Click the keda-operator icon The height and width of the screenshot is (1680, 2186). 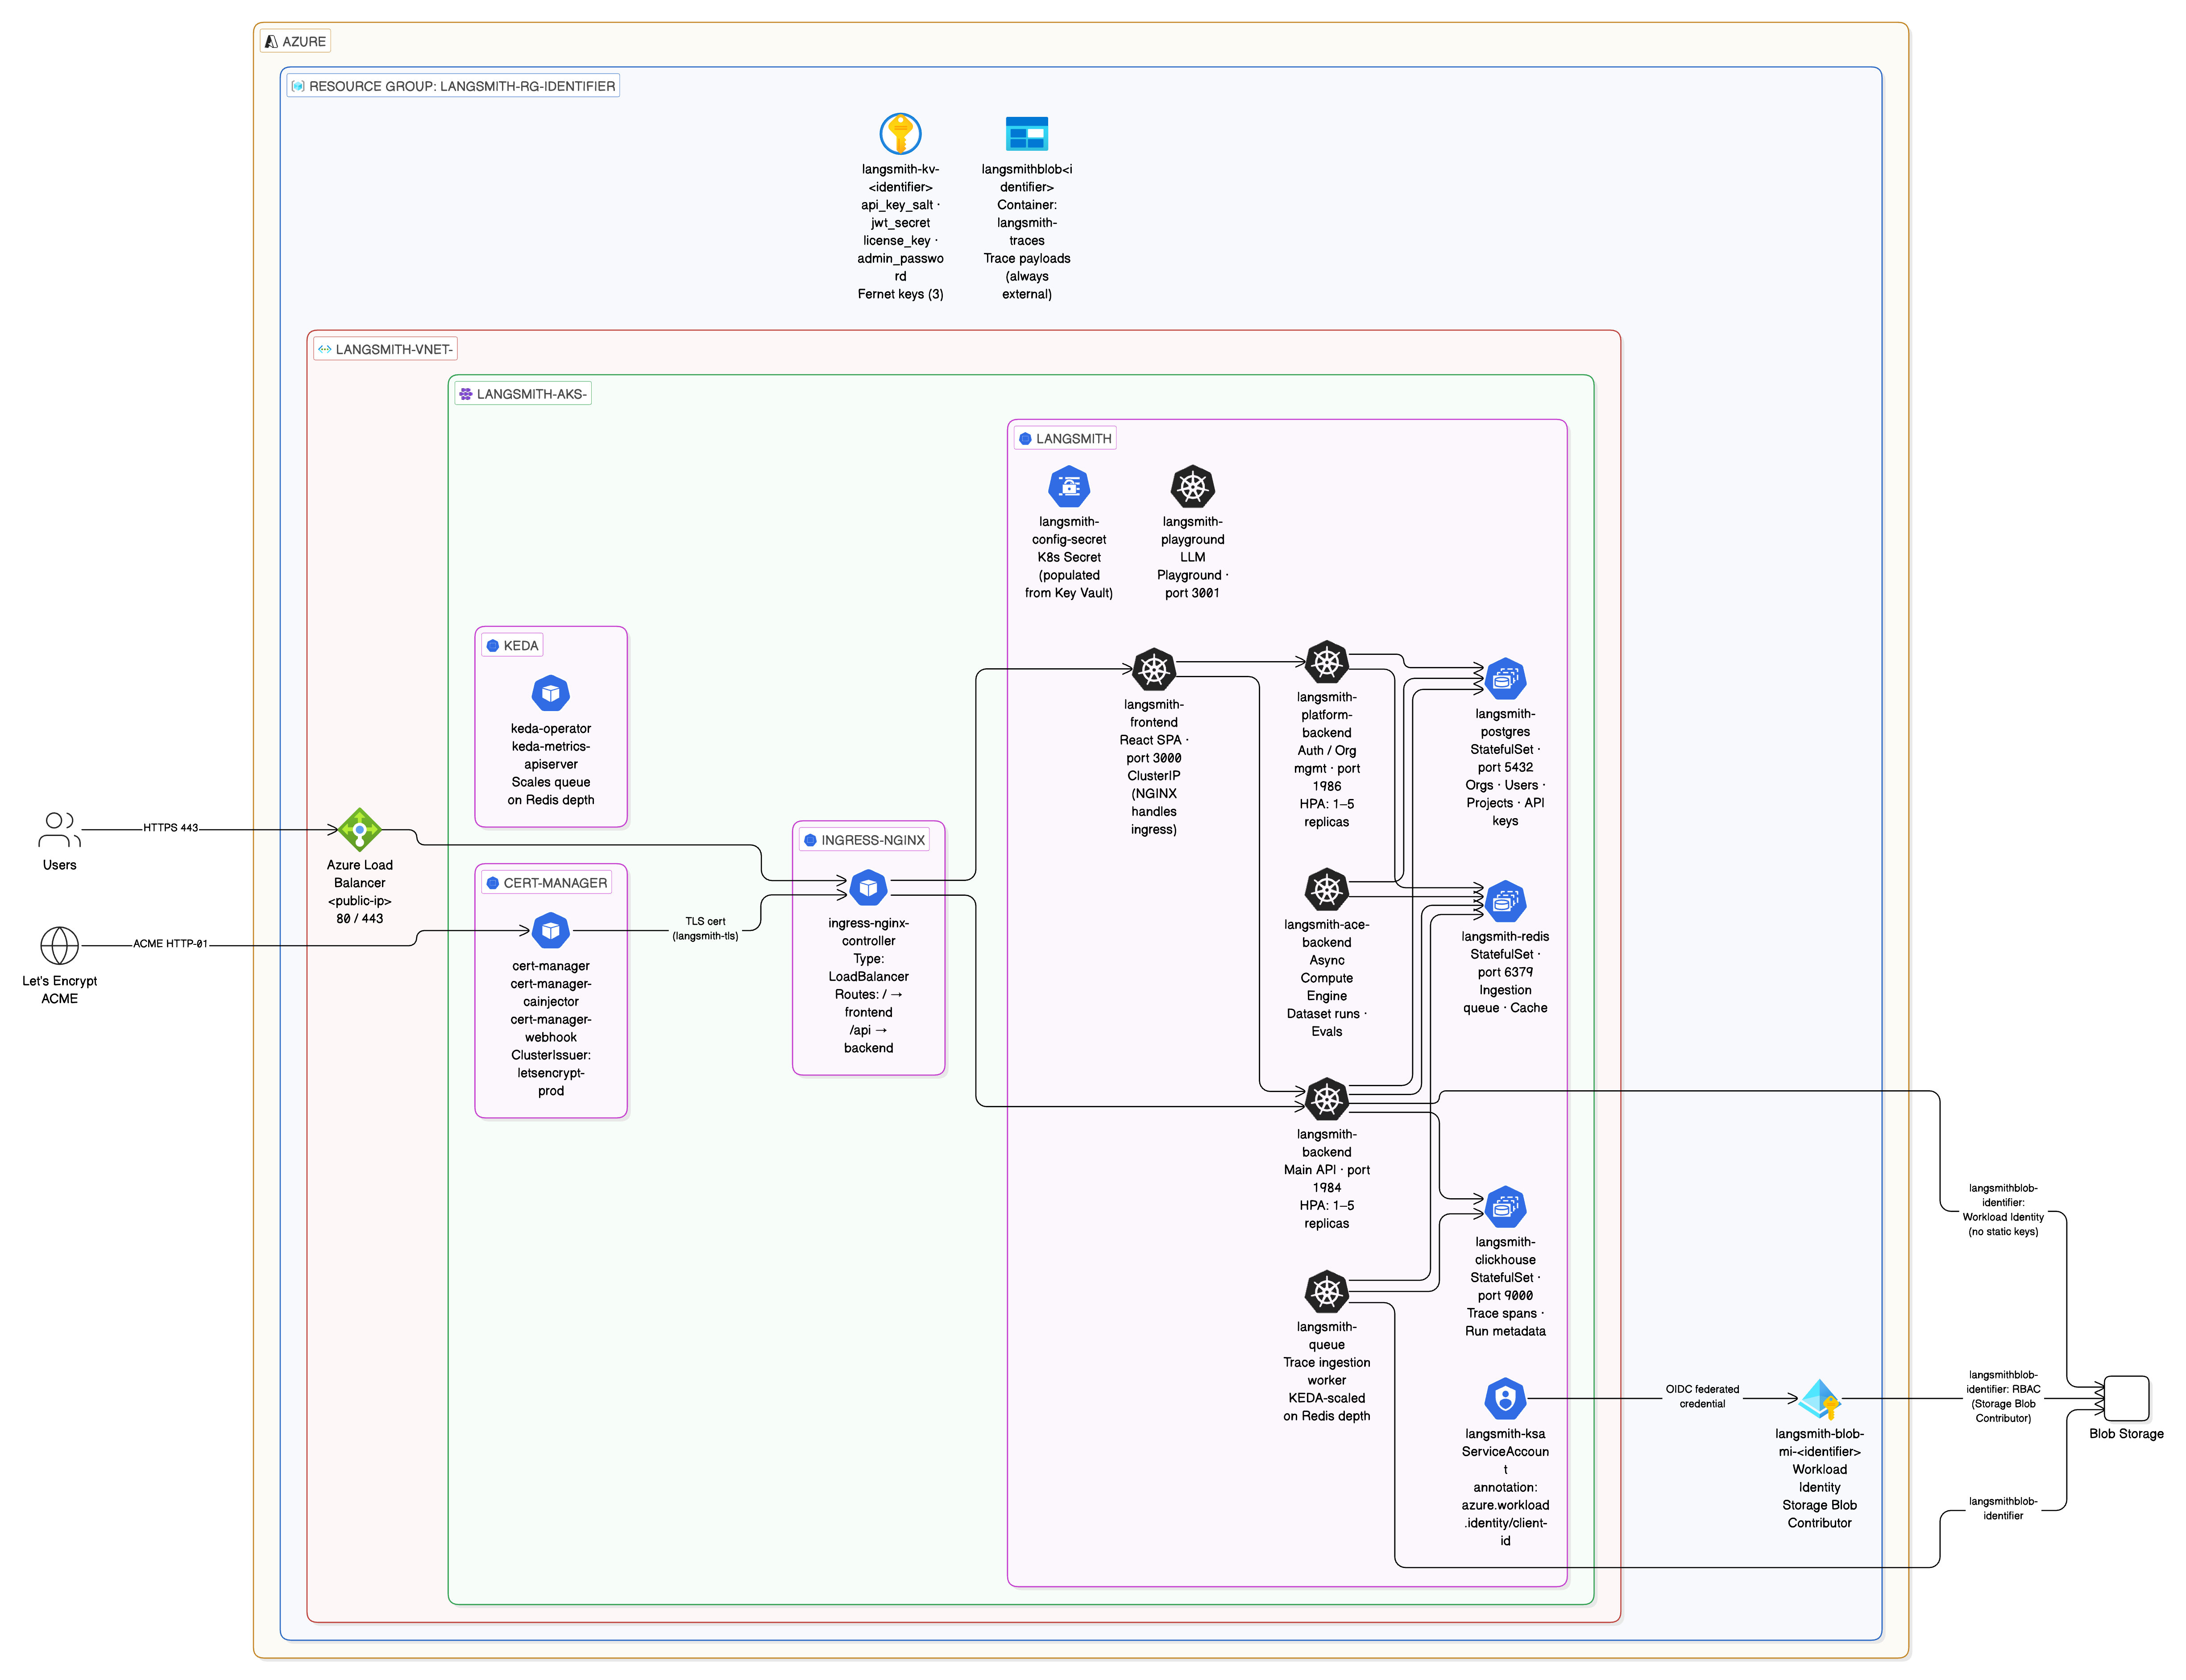click(550, 693)
